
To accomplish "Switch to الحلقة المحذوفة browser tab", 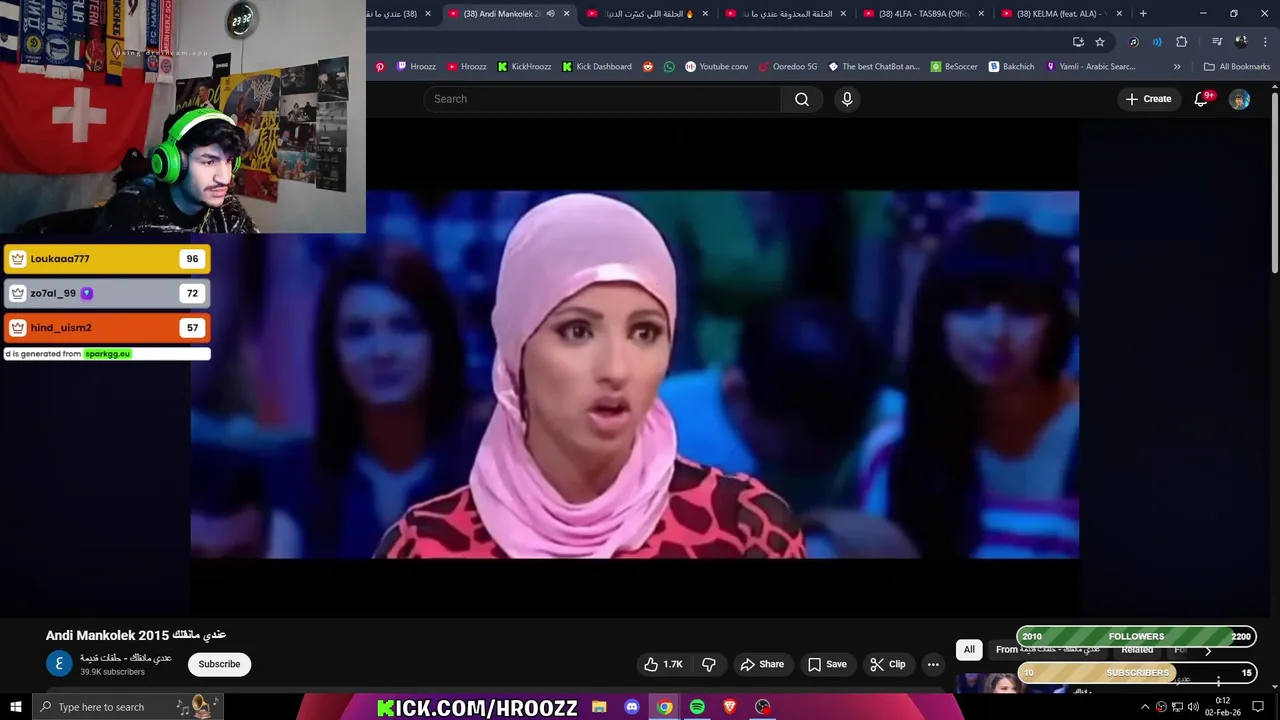I will click(x=787, y=13).
